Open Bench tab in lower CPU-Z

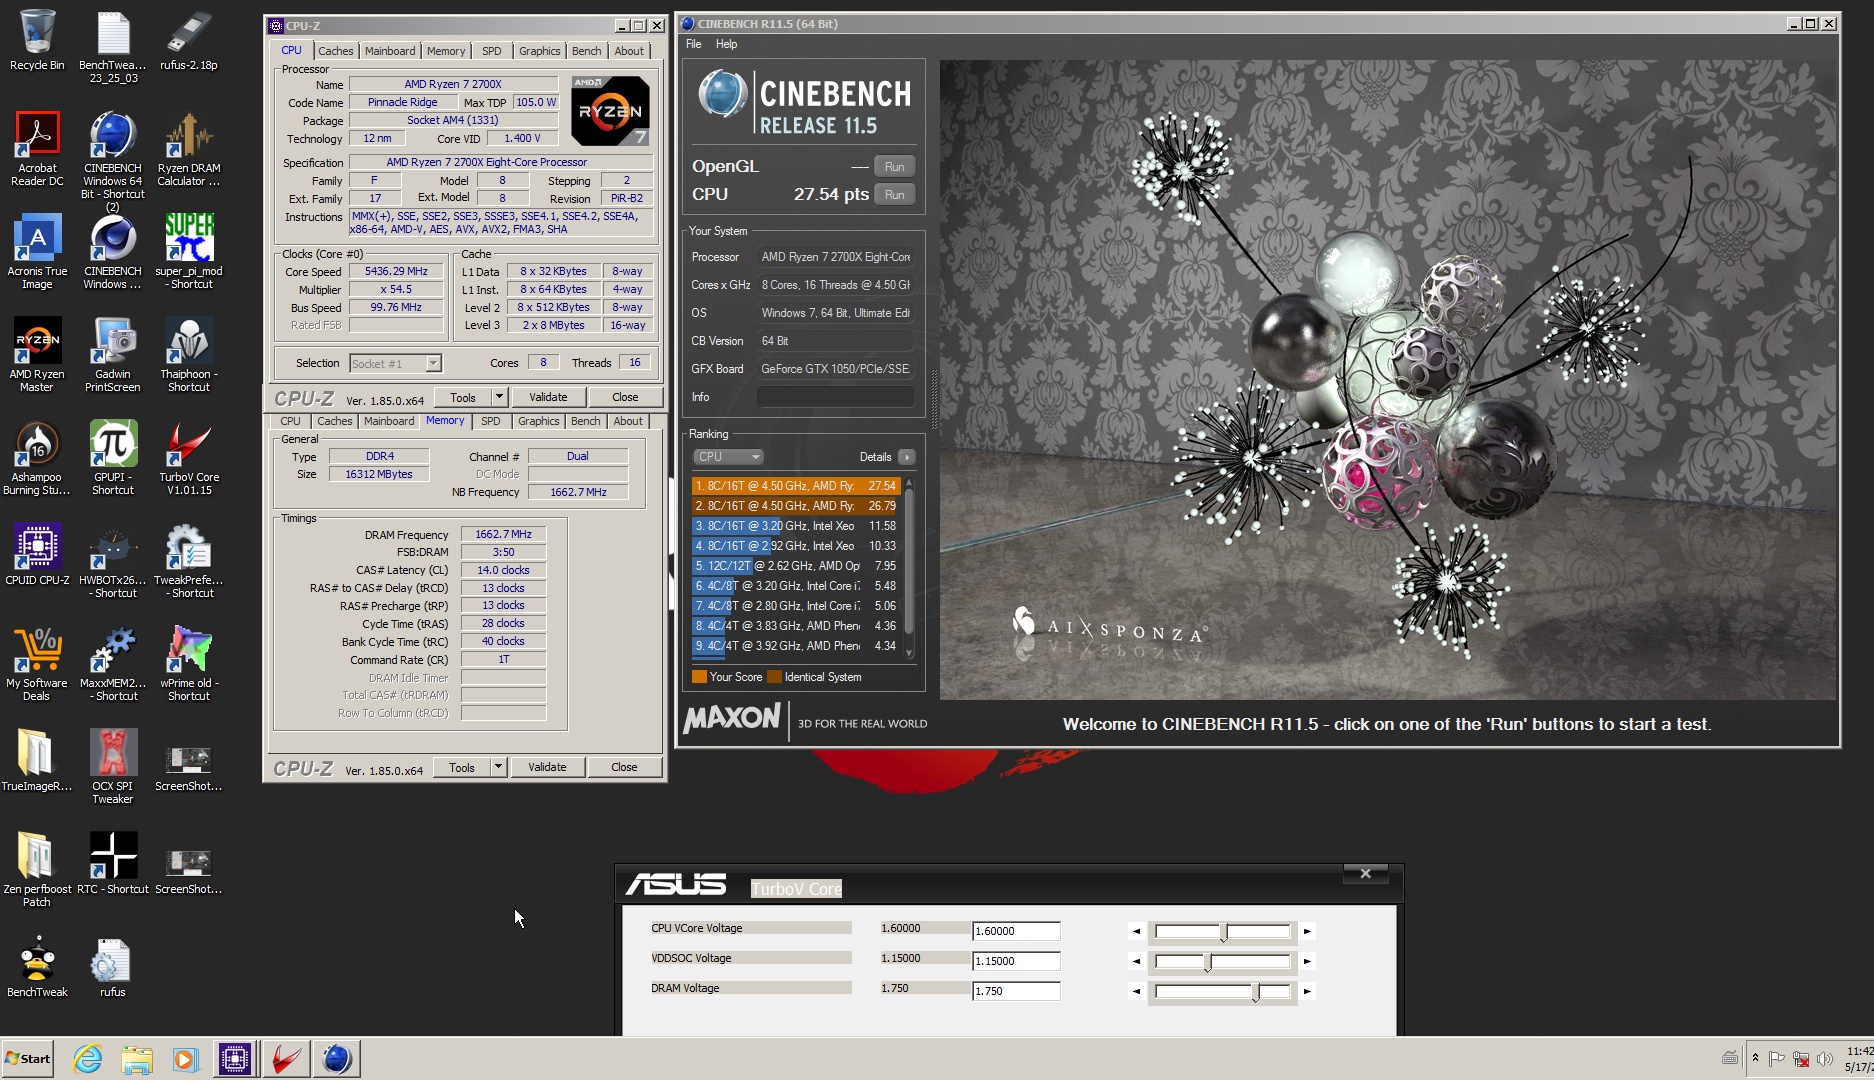coord(586,421)
